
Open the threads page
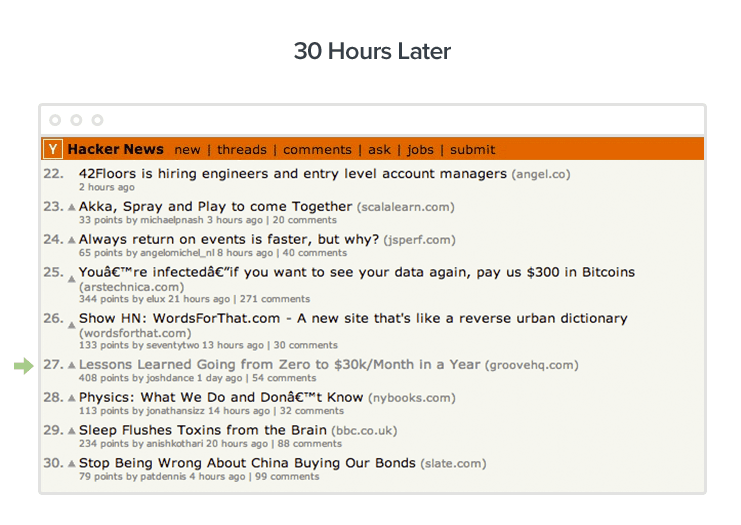click(241, 150)
